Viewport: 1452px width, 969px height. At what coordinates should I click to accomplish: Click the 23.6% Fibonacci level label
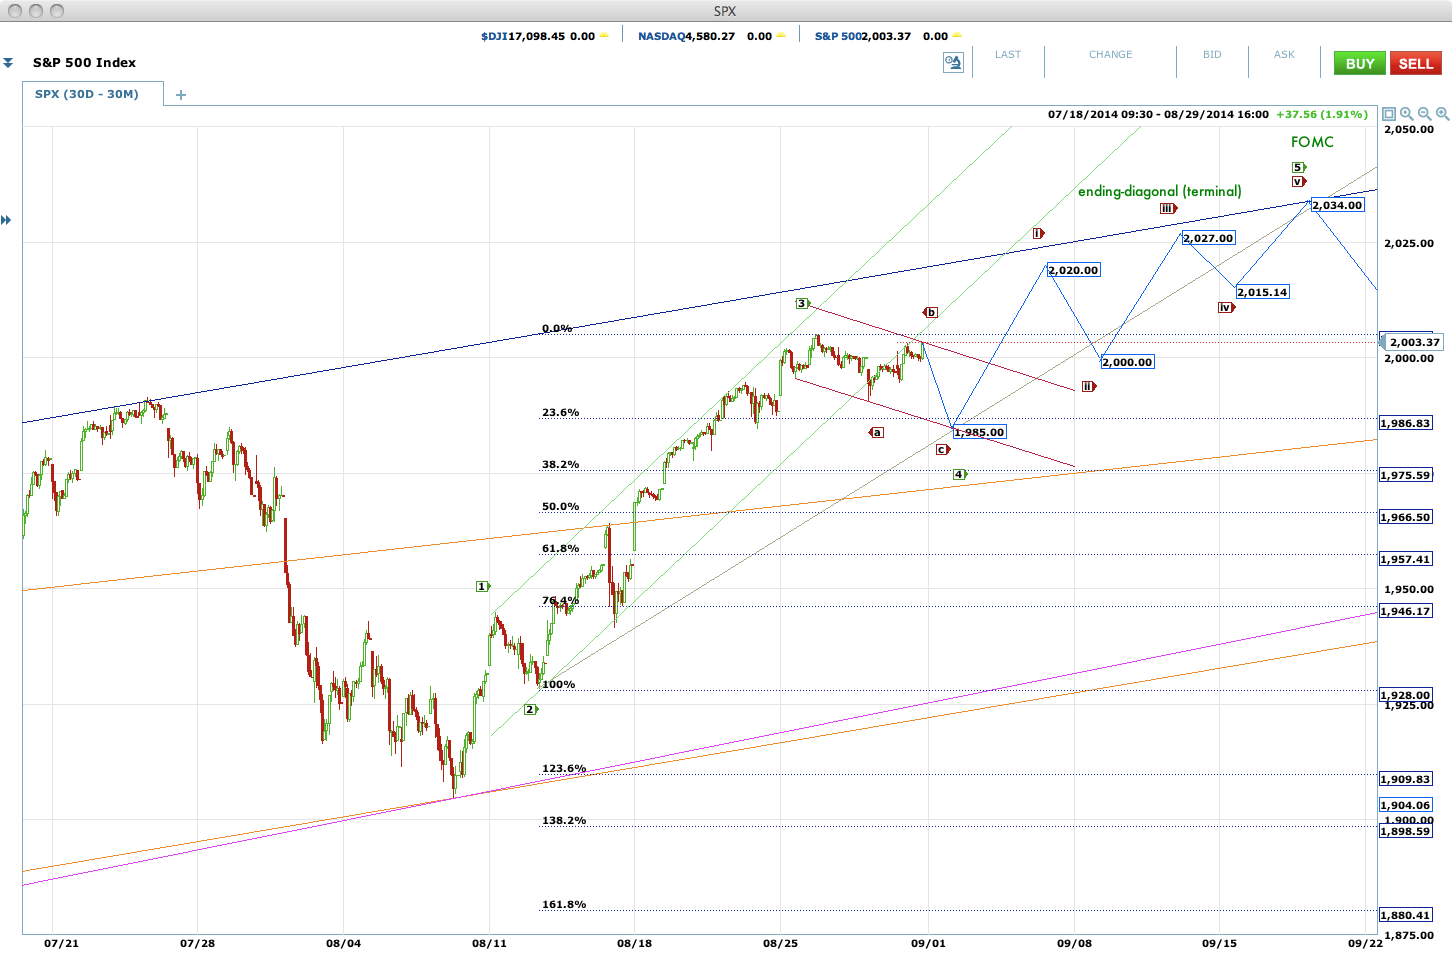coord(560,412)
